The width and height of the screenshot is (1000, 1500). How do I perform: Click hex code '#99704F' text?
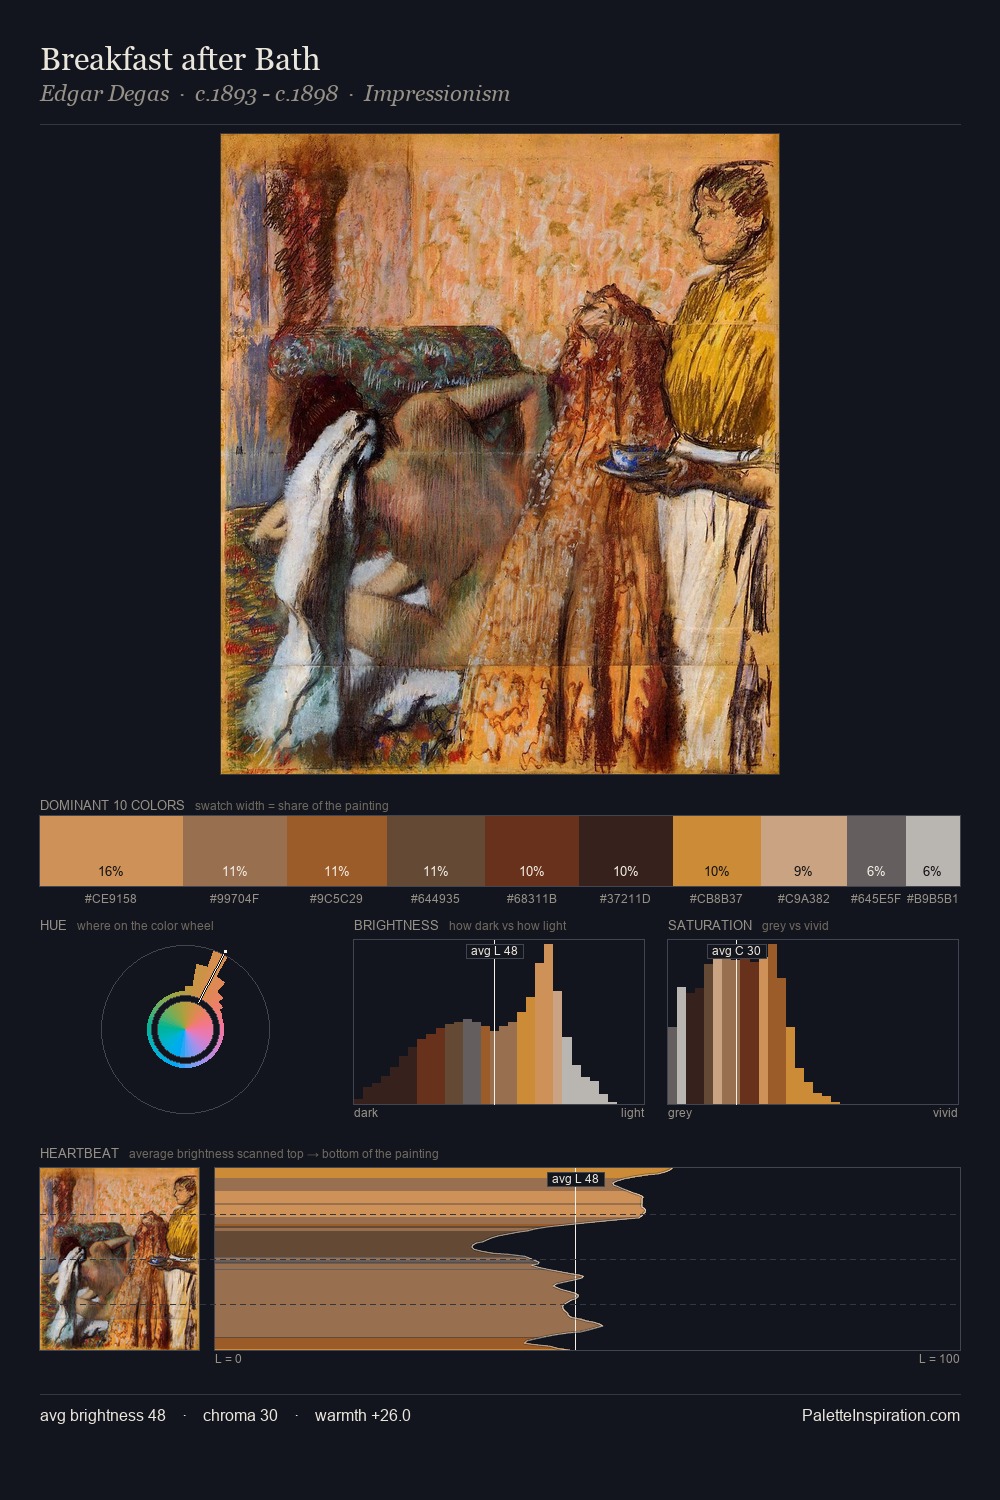coord(235,899)
